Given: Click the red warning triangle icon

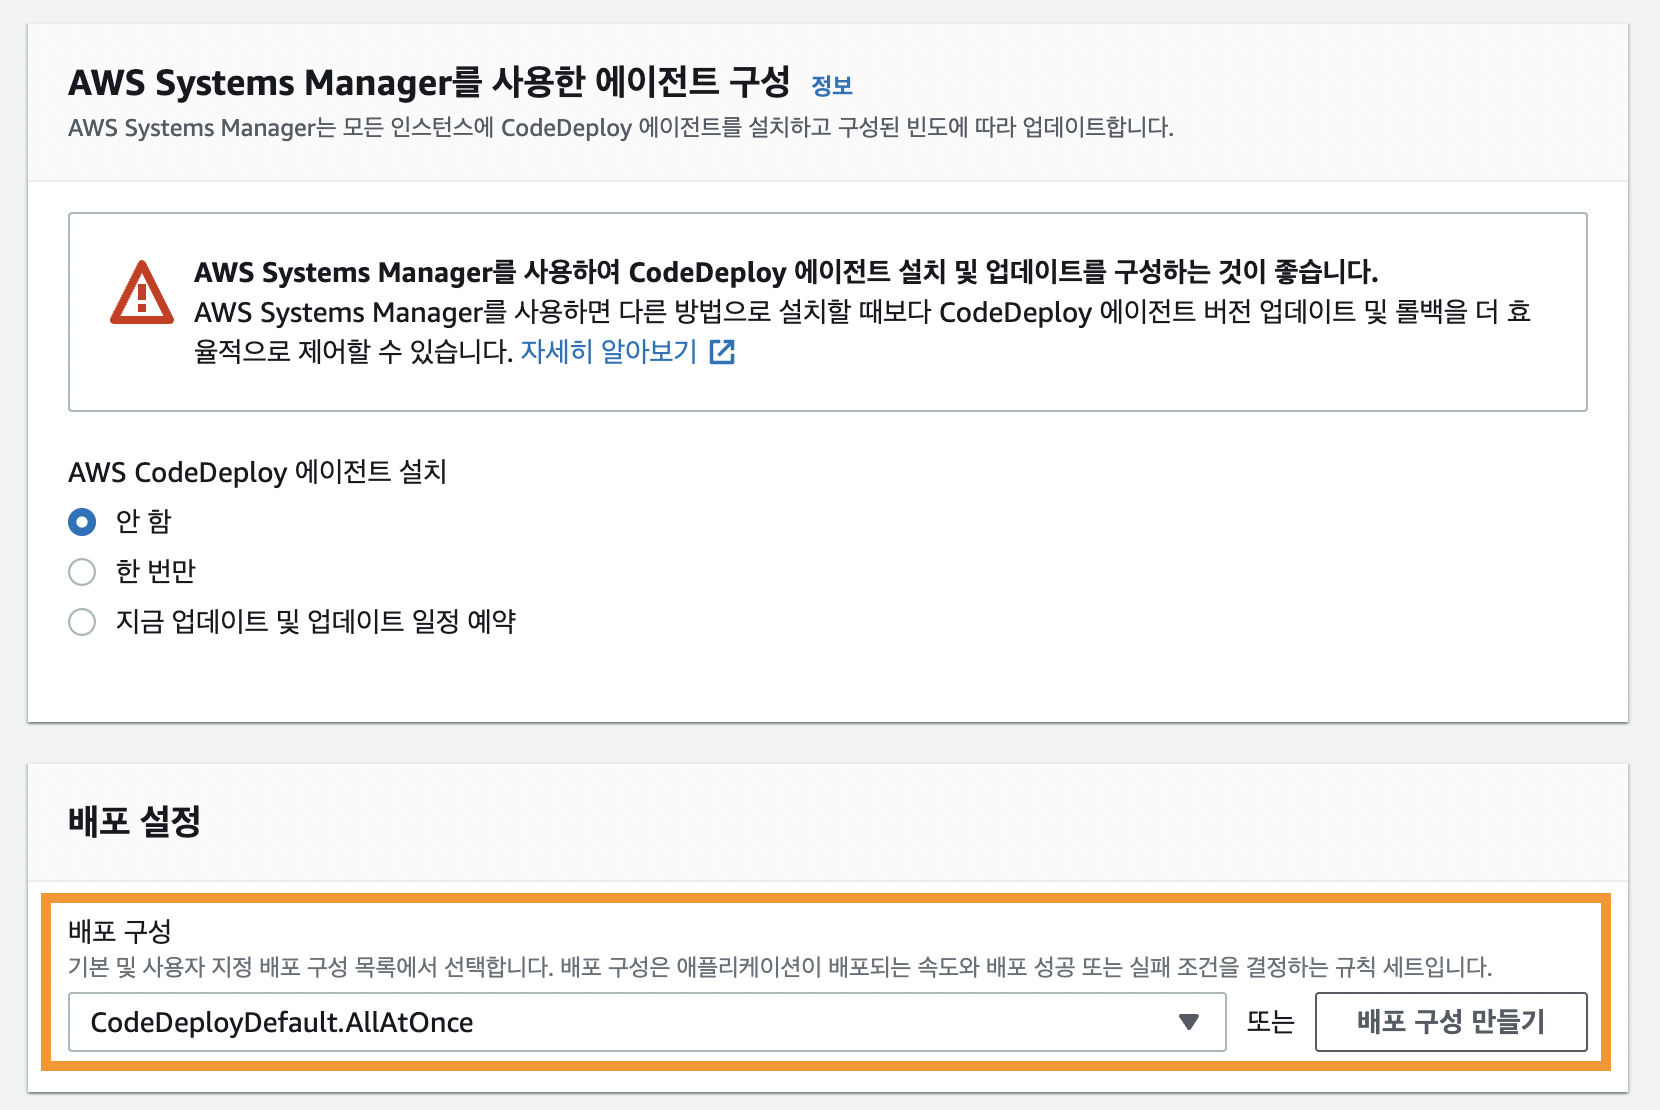Looking at the screenshot, I should pyautogui.click(x=142, y=293).
